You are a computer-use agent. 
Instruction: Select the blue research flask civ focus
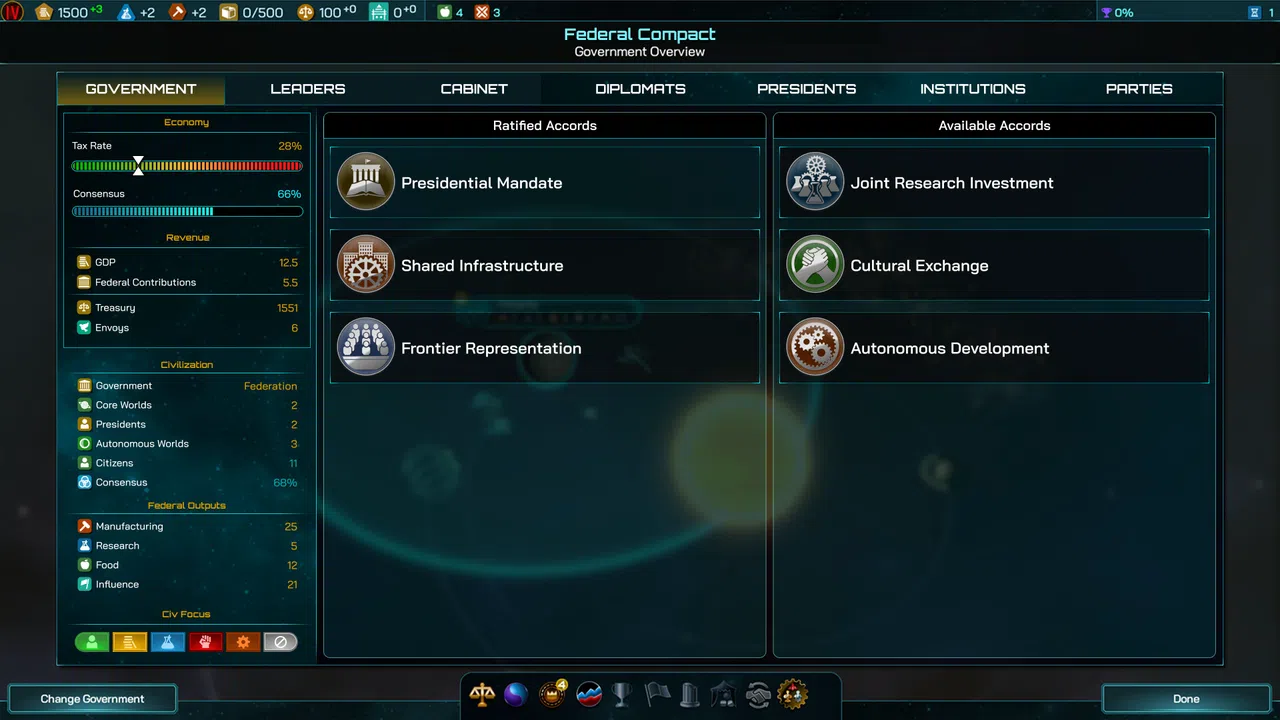click(x=167, y=642)
